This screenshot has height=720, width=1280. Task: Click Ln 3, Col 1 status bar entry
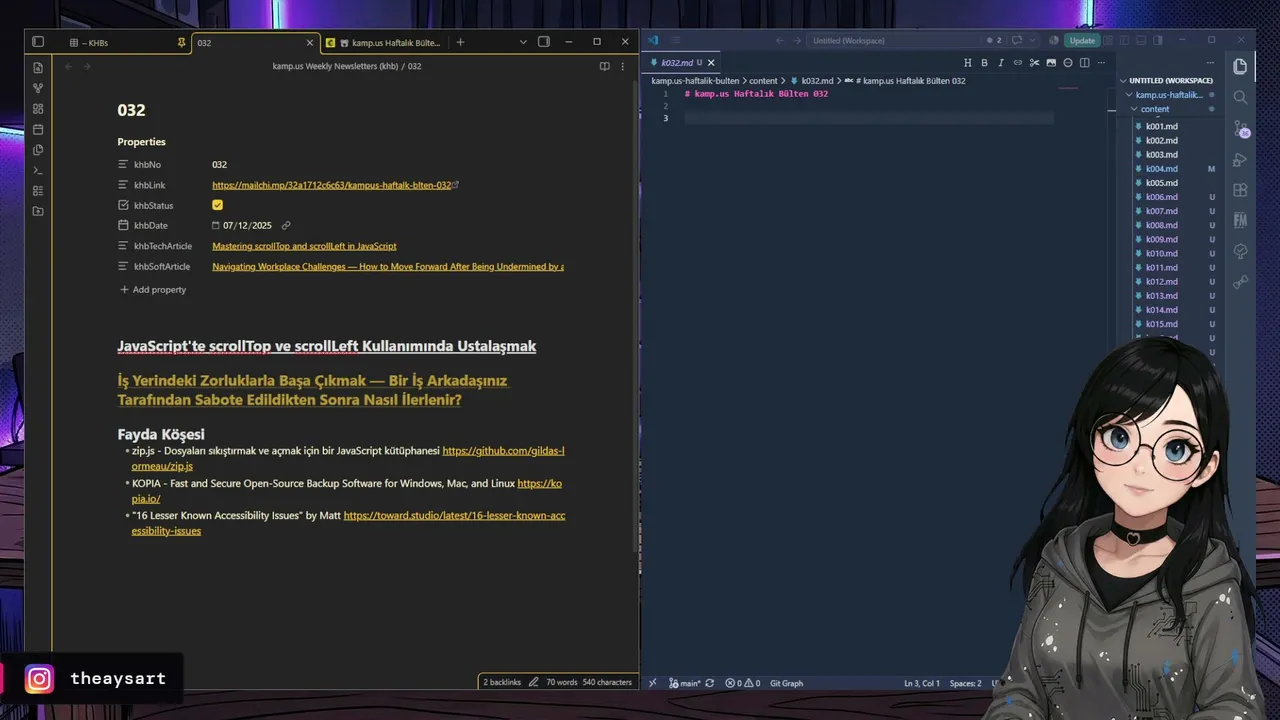coord(922,683)
